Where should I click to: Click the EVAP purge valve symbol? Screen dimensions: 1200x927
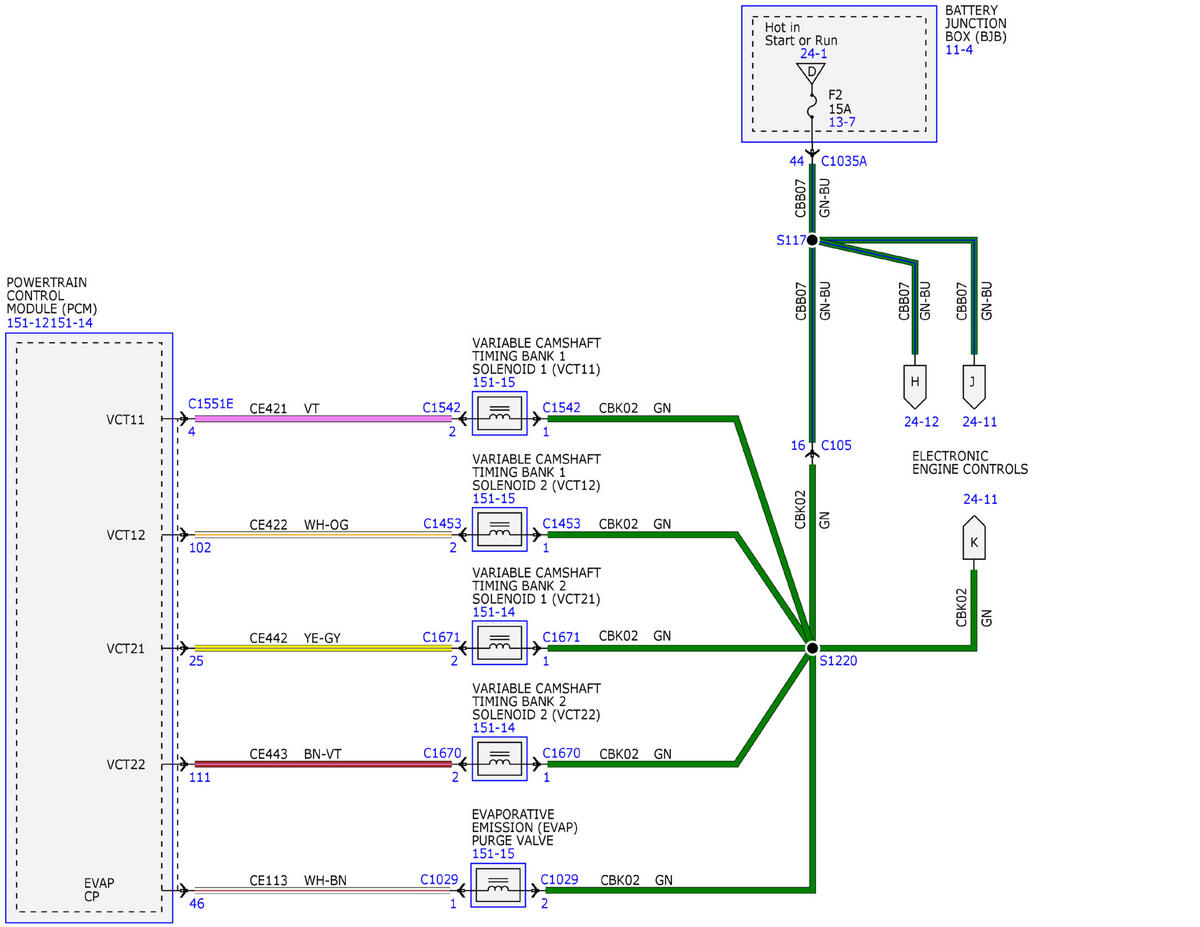(x=499, y=885)
